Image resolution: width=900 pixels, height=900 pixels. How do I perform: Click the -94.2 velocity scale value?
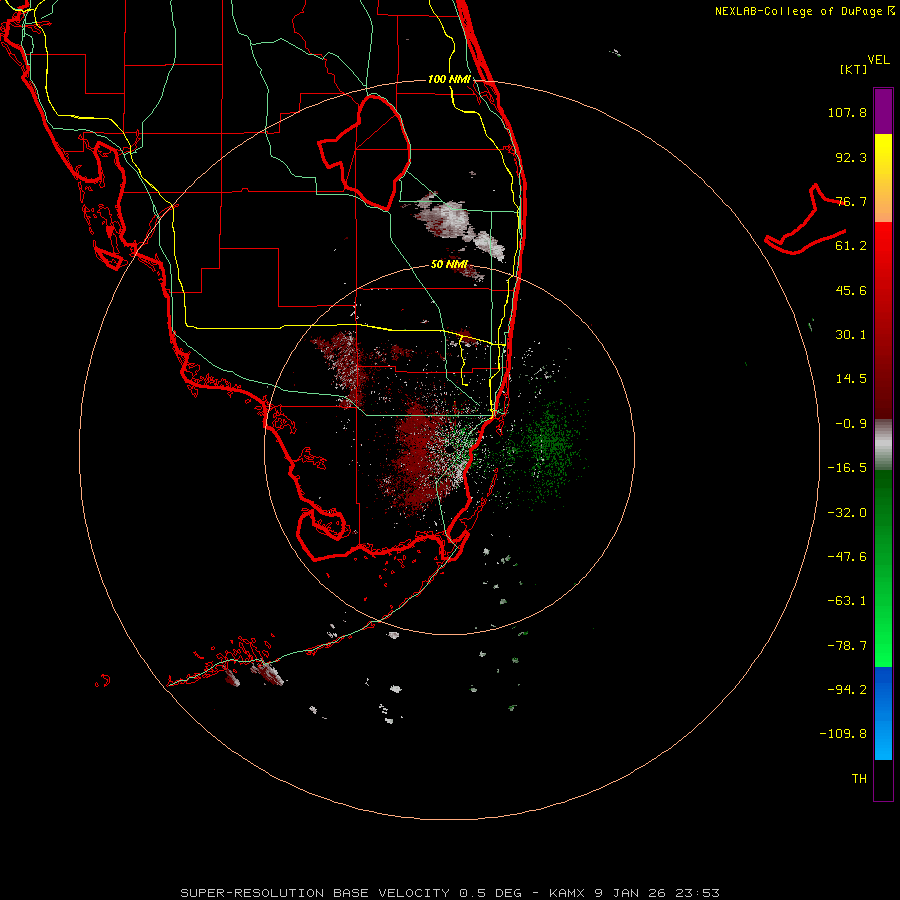click(x=847, y=689)
